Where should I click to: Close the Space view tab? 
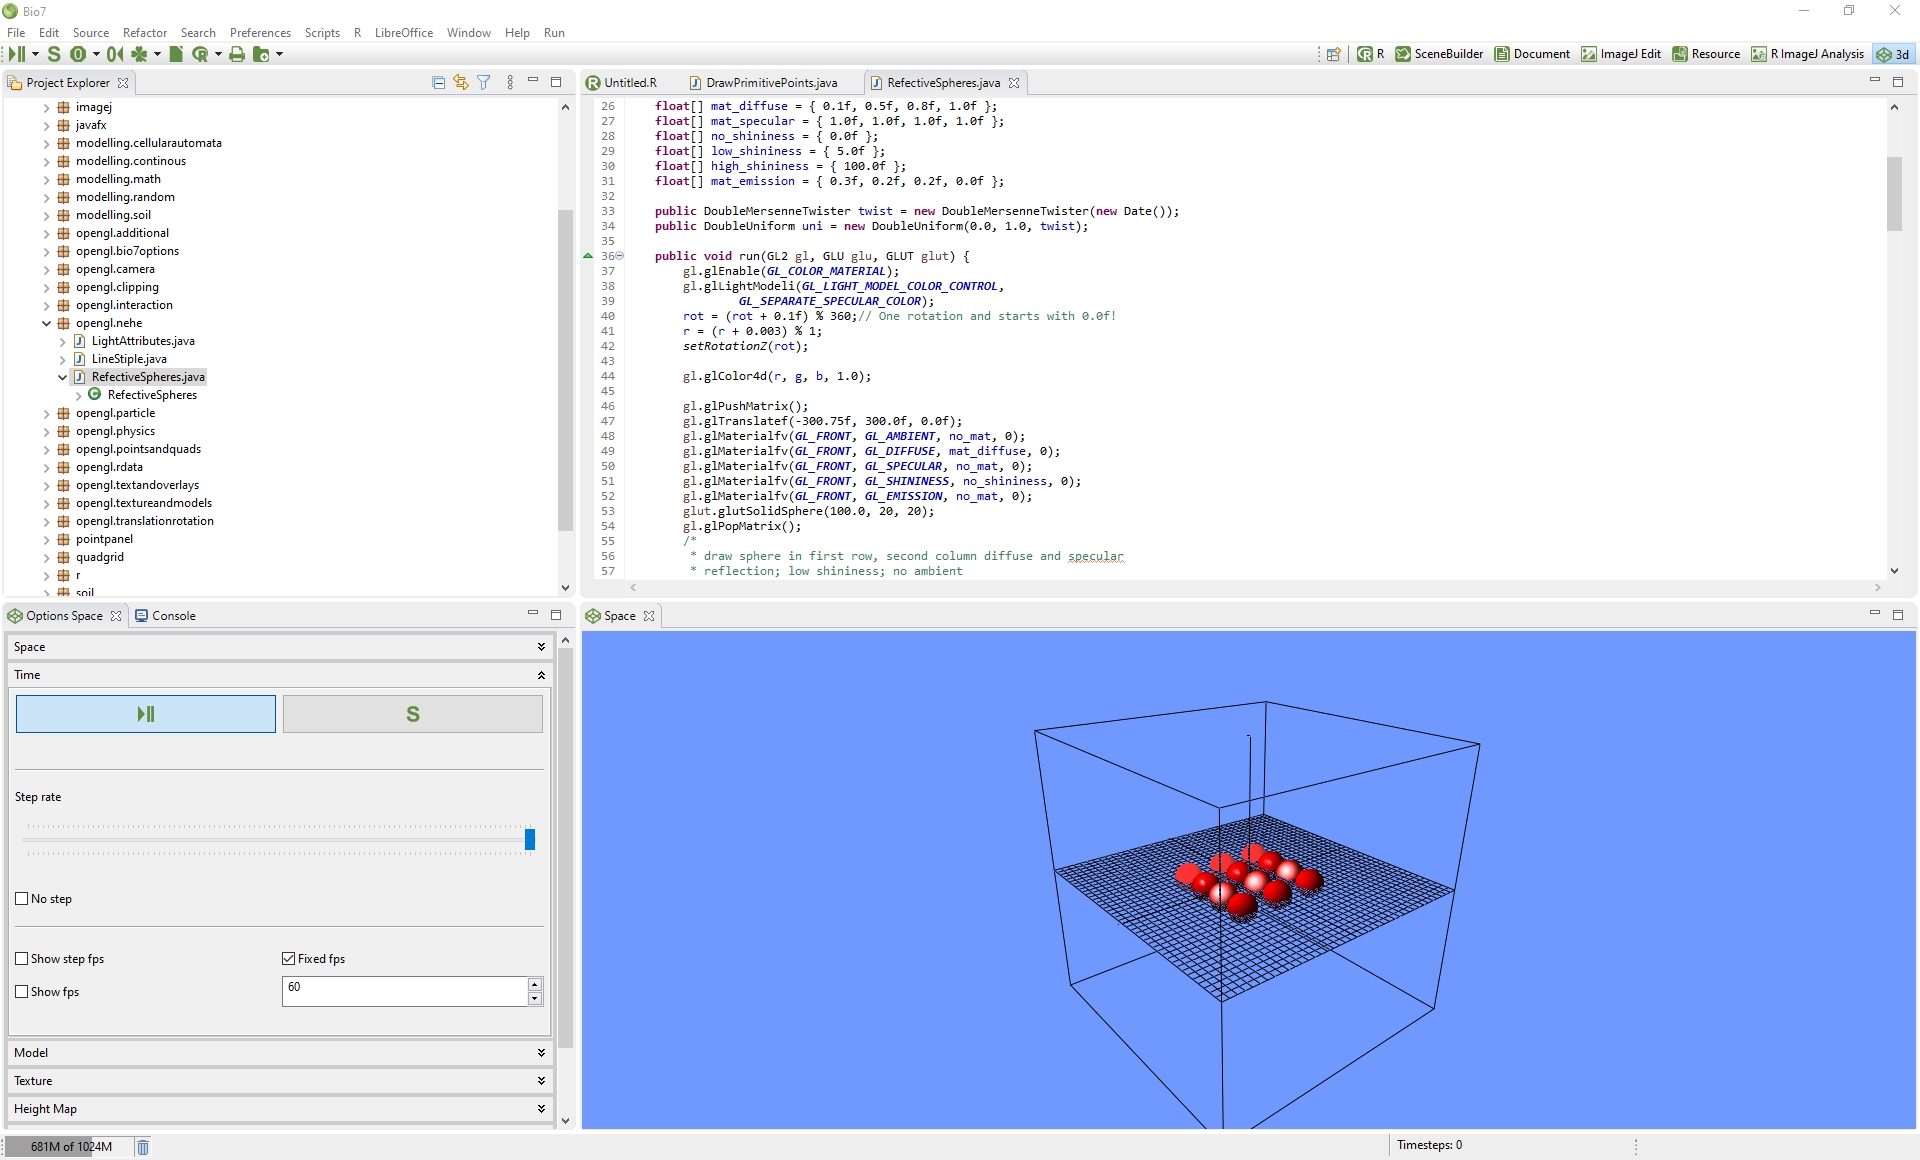click(x=649, y=616)
